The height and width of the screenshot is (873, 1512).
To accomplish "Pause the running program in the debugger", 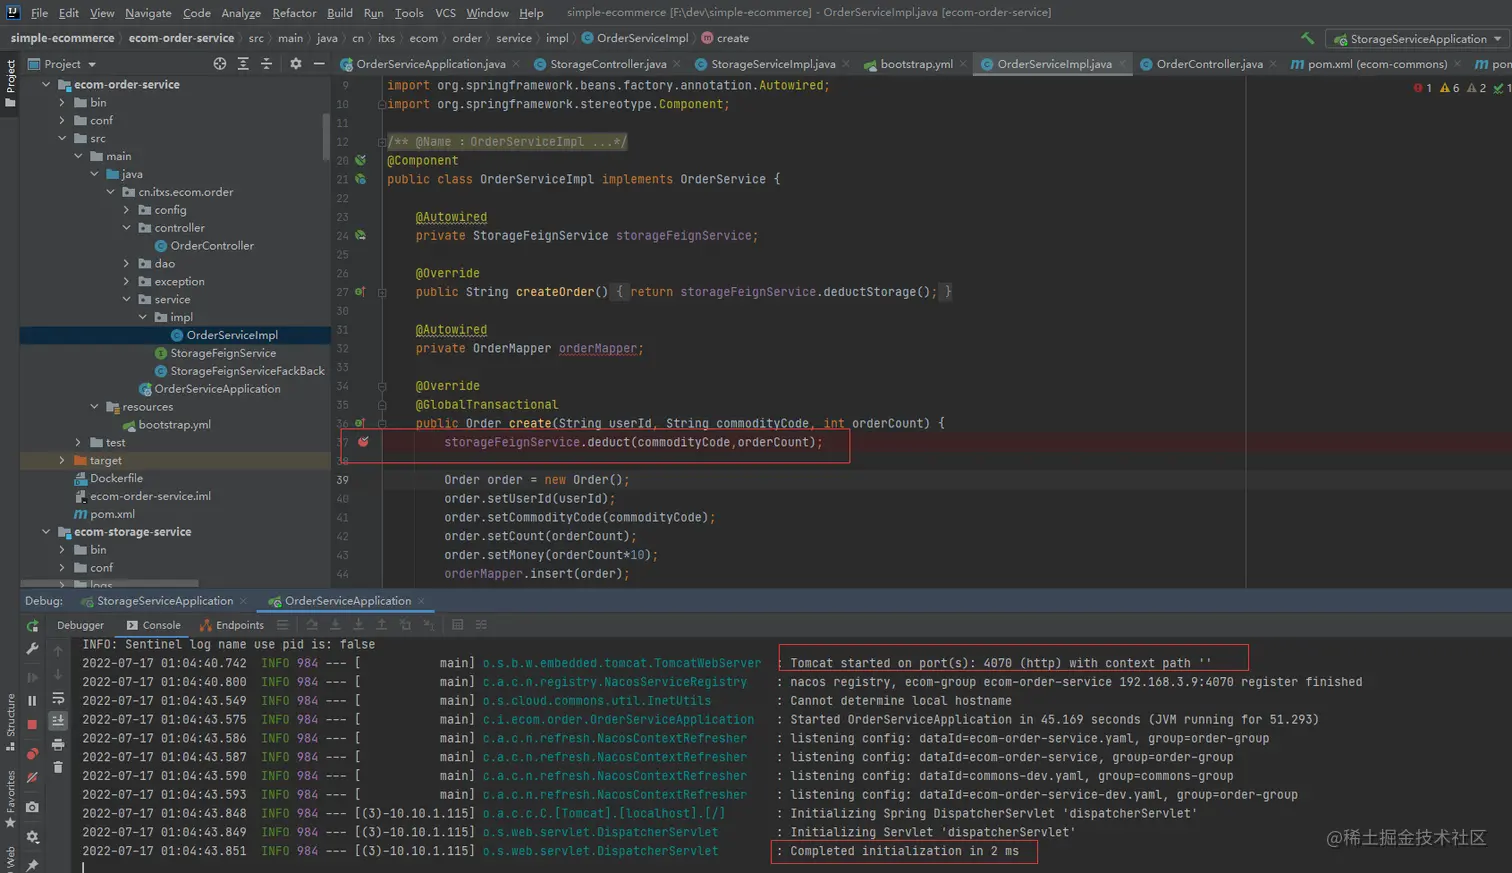I will 32,700.
